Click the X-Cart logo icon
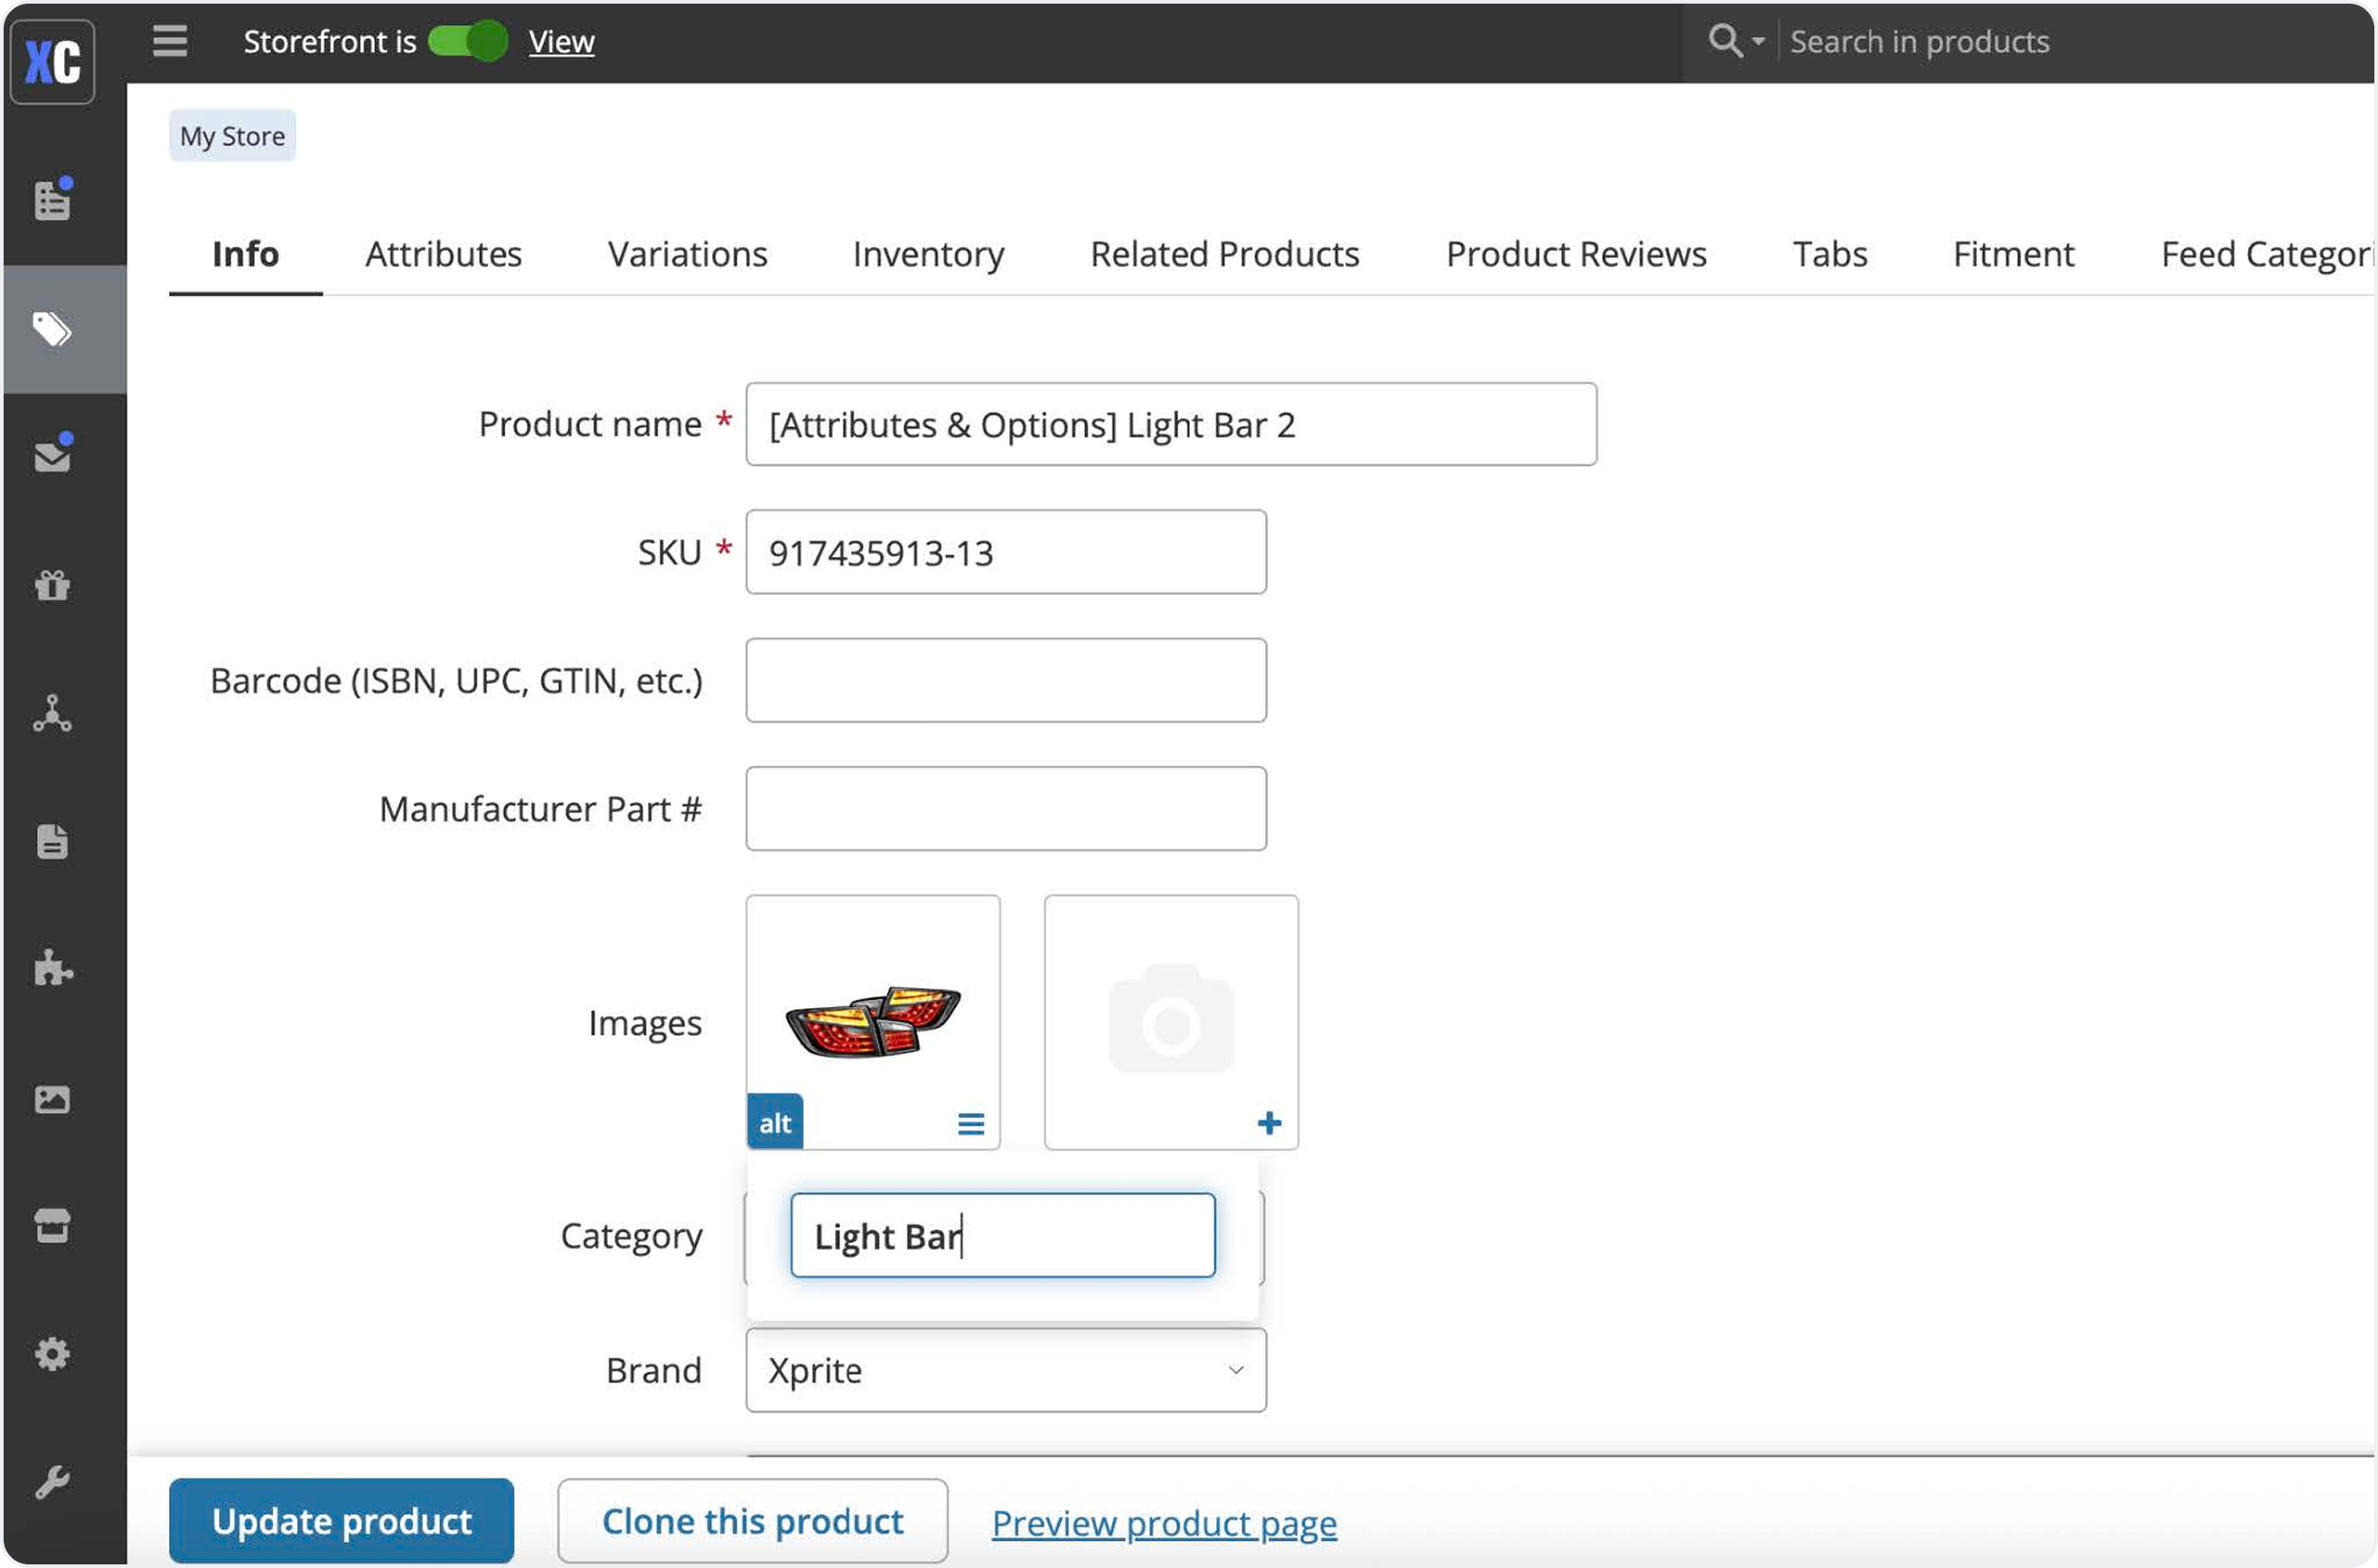Viewport: 2378px width, 1568px height. tap(52, 61)
